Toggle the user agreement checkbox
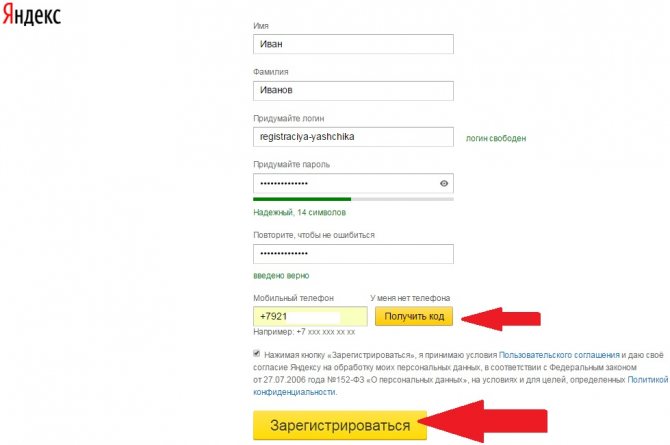Screen dimensions: 670x445 coord(256,354)
